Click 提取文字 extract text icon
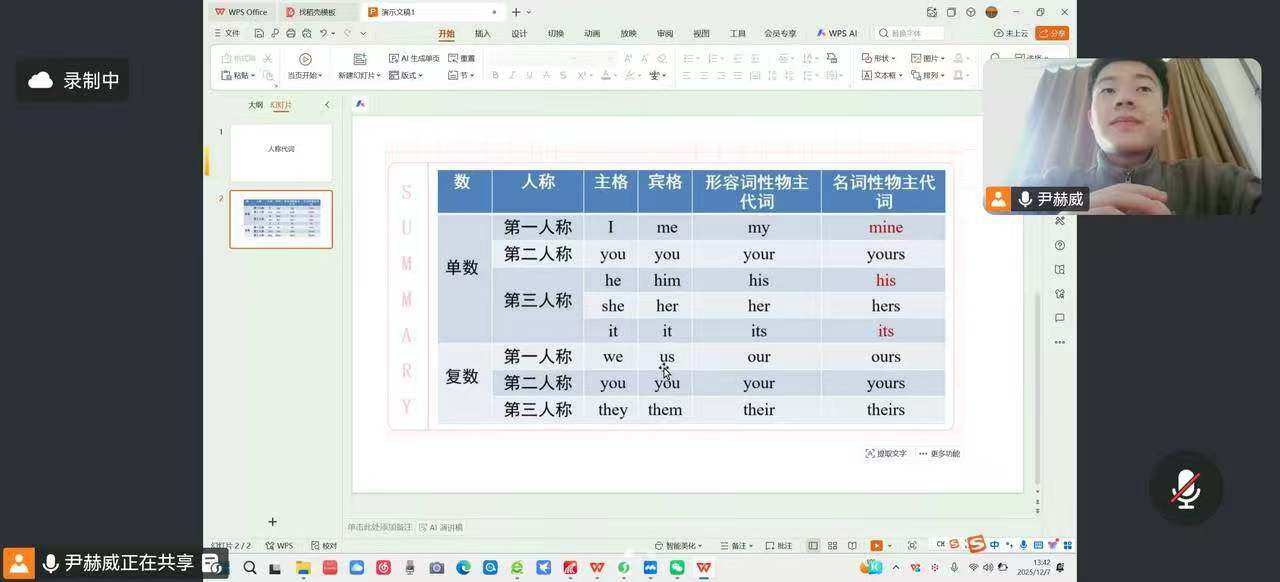1280x582 pixels. point(870,454)
